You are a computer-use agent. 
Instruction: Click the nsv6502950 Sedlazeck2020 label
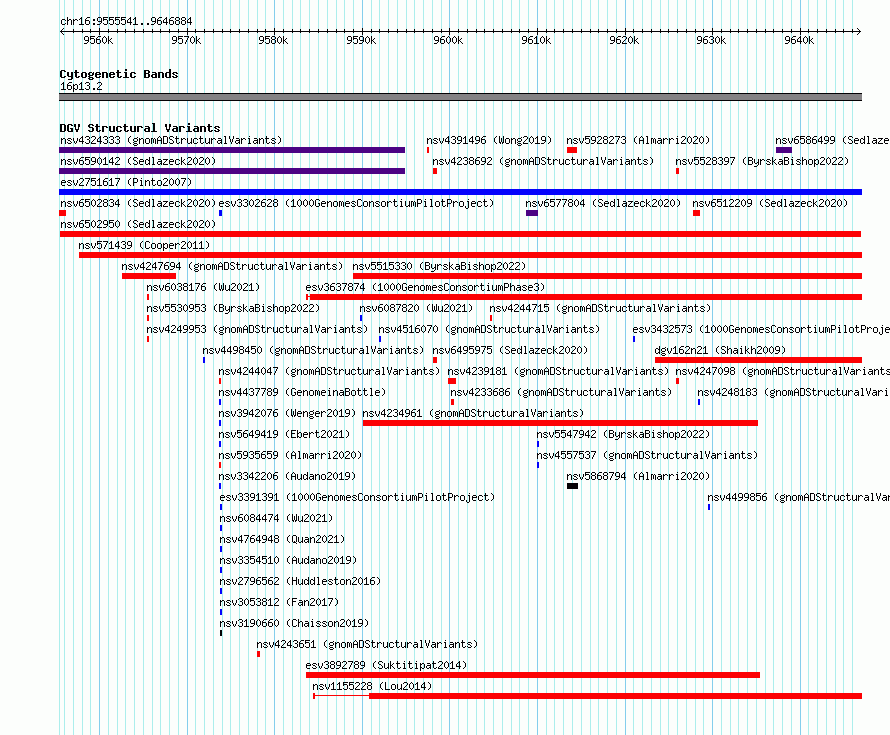click(138, 224)
